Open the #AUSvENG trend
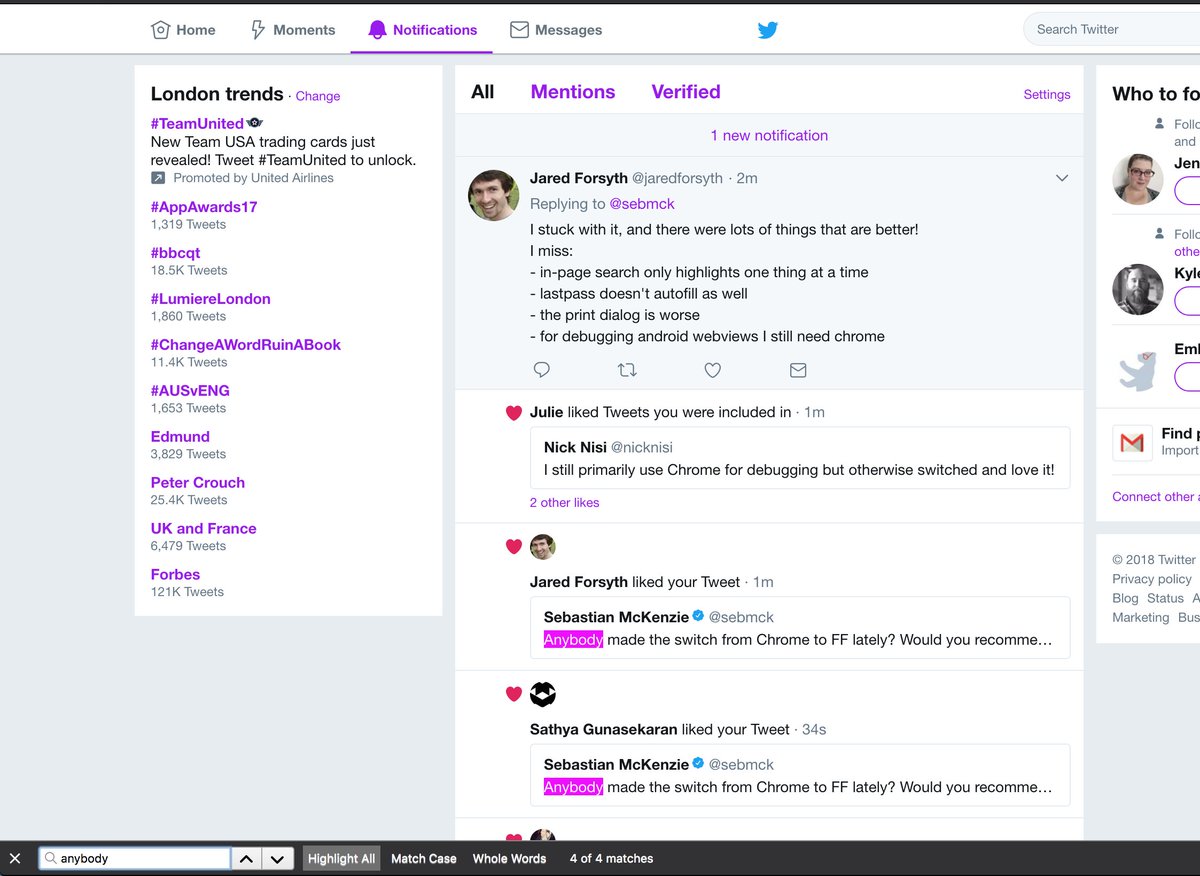 [190, 391]
